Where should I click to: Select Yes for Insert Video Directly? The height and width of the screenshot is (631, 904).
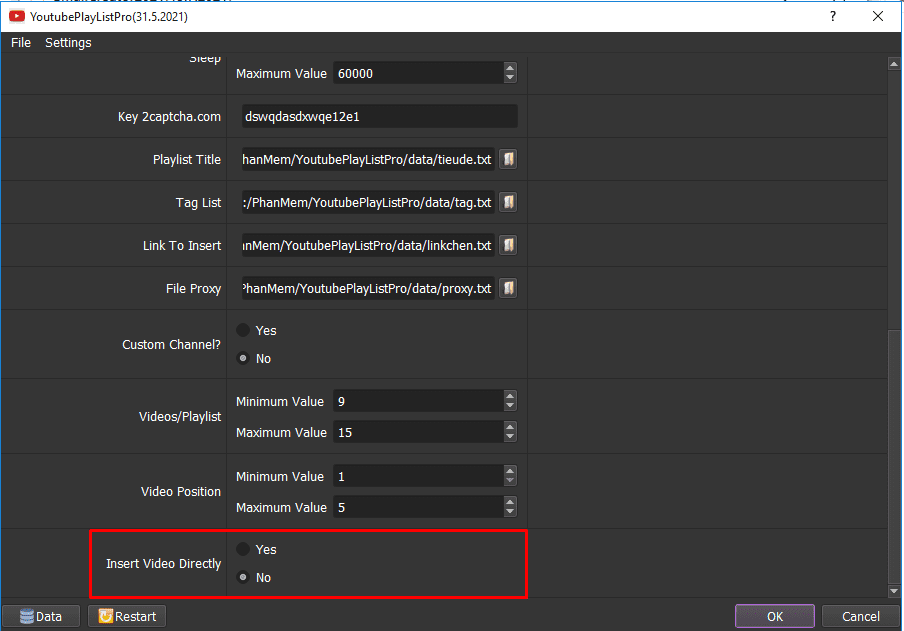[x=243, y=549]
